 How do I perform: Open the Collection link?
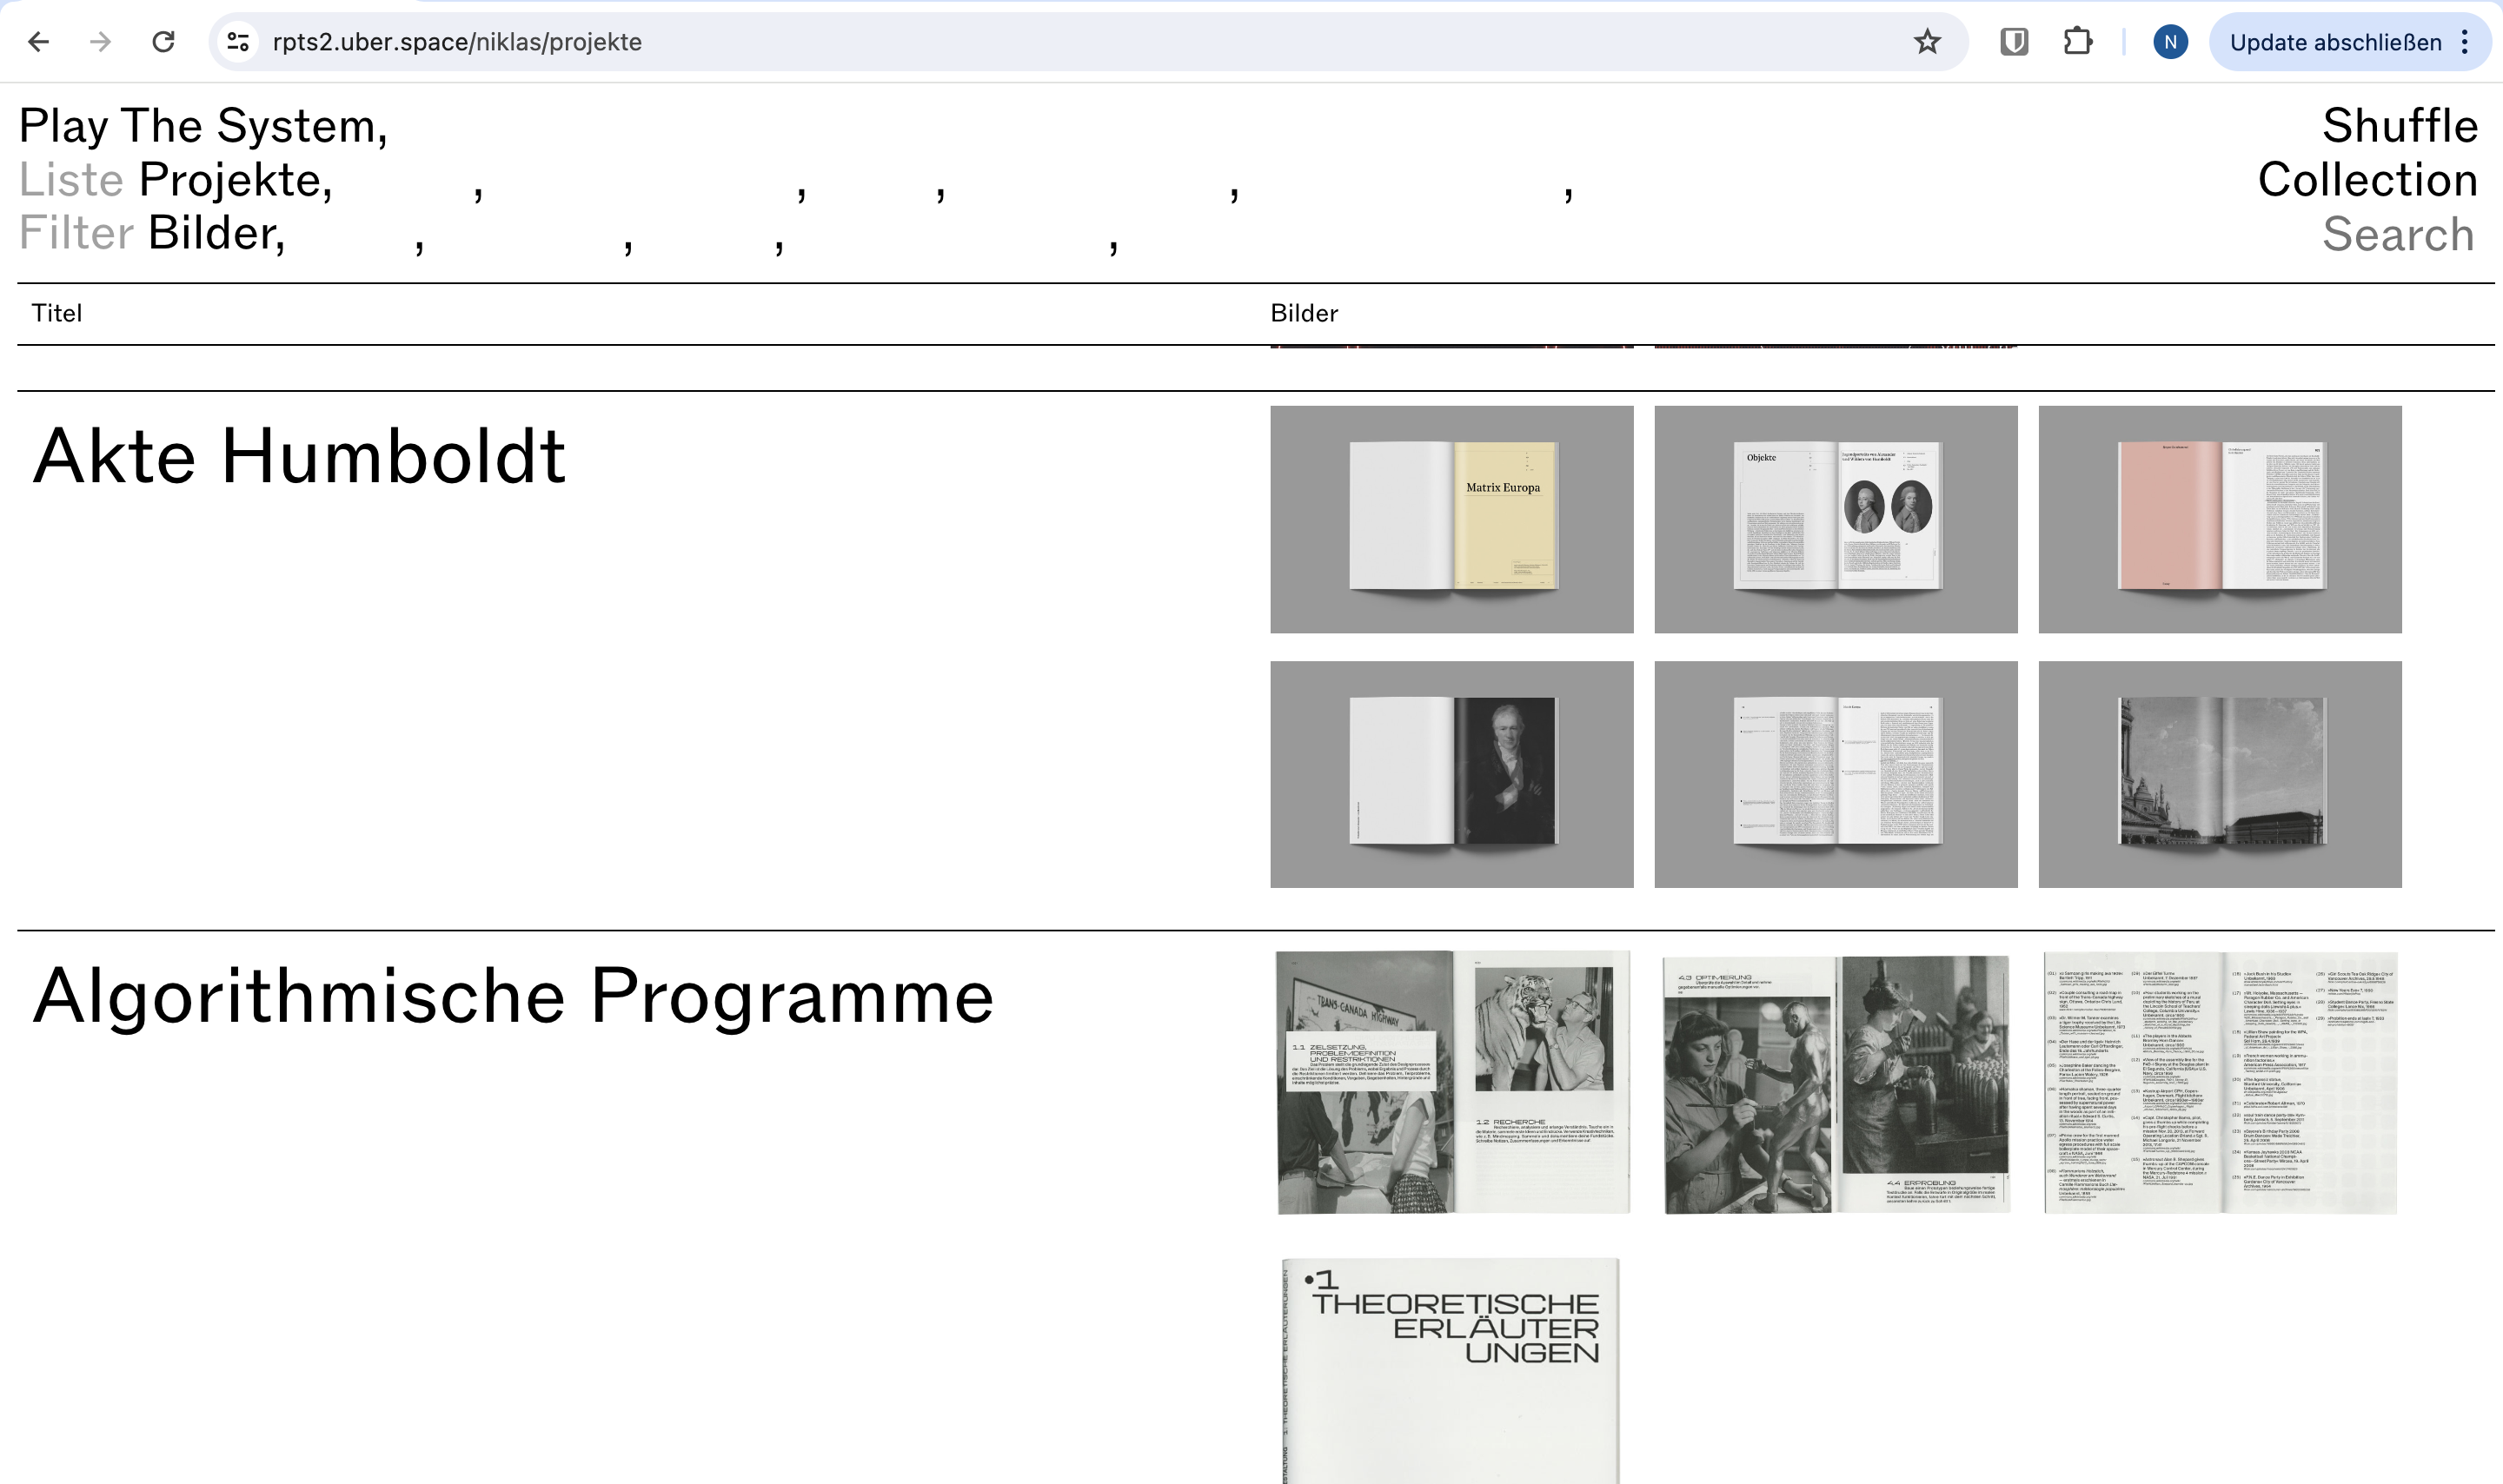tap(2367, 180)
